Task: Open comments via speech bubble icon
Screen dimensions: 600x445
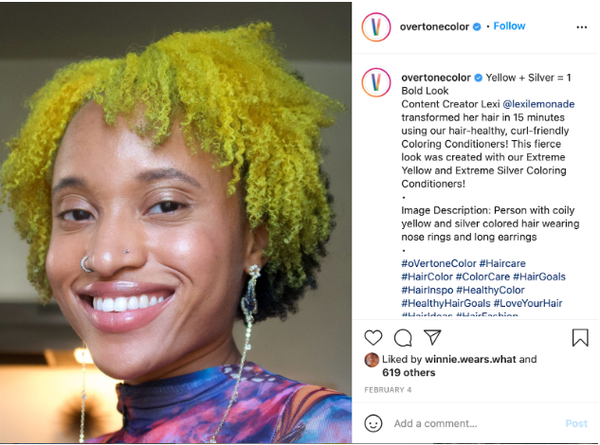Action: click(403, 338)
